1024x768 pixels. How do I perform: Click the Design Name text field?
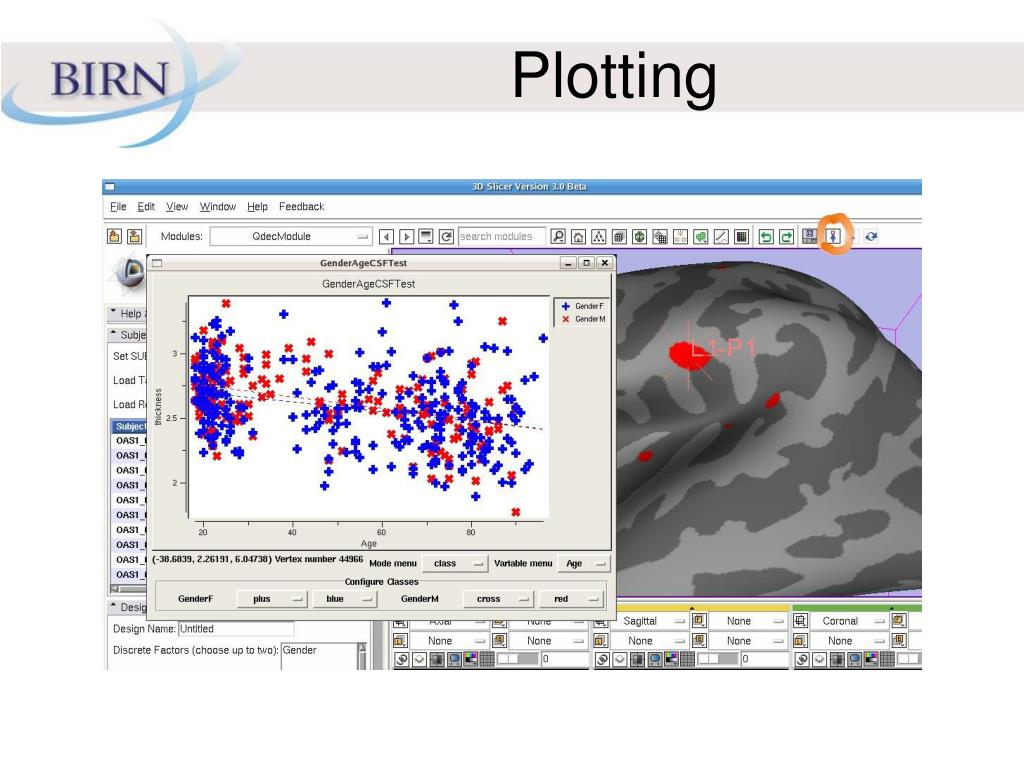point(236,628)
